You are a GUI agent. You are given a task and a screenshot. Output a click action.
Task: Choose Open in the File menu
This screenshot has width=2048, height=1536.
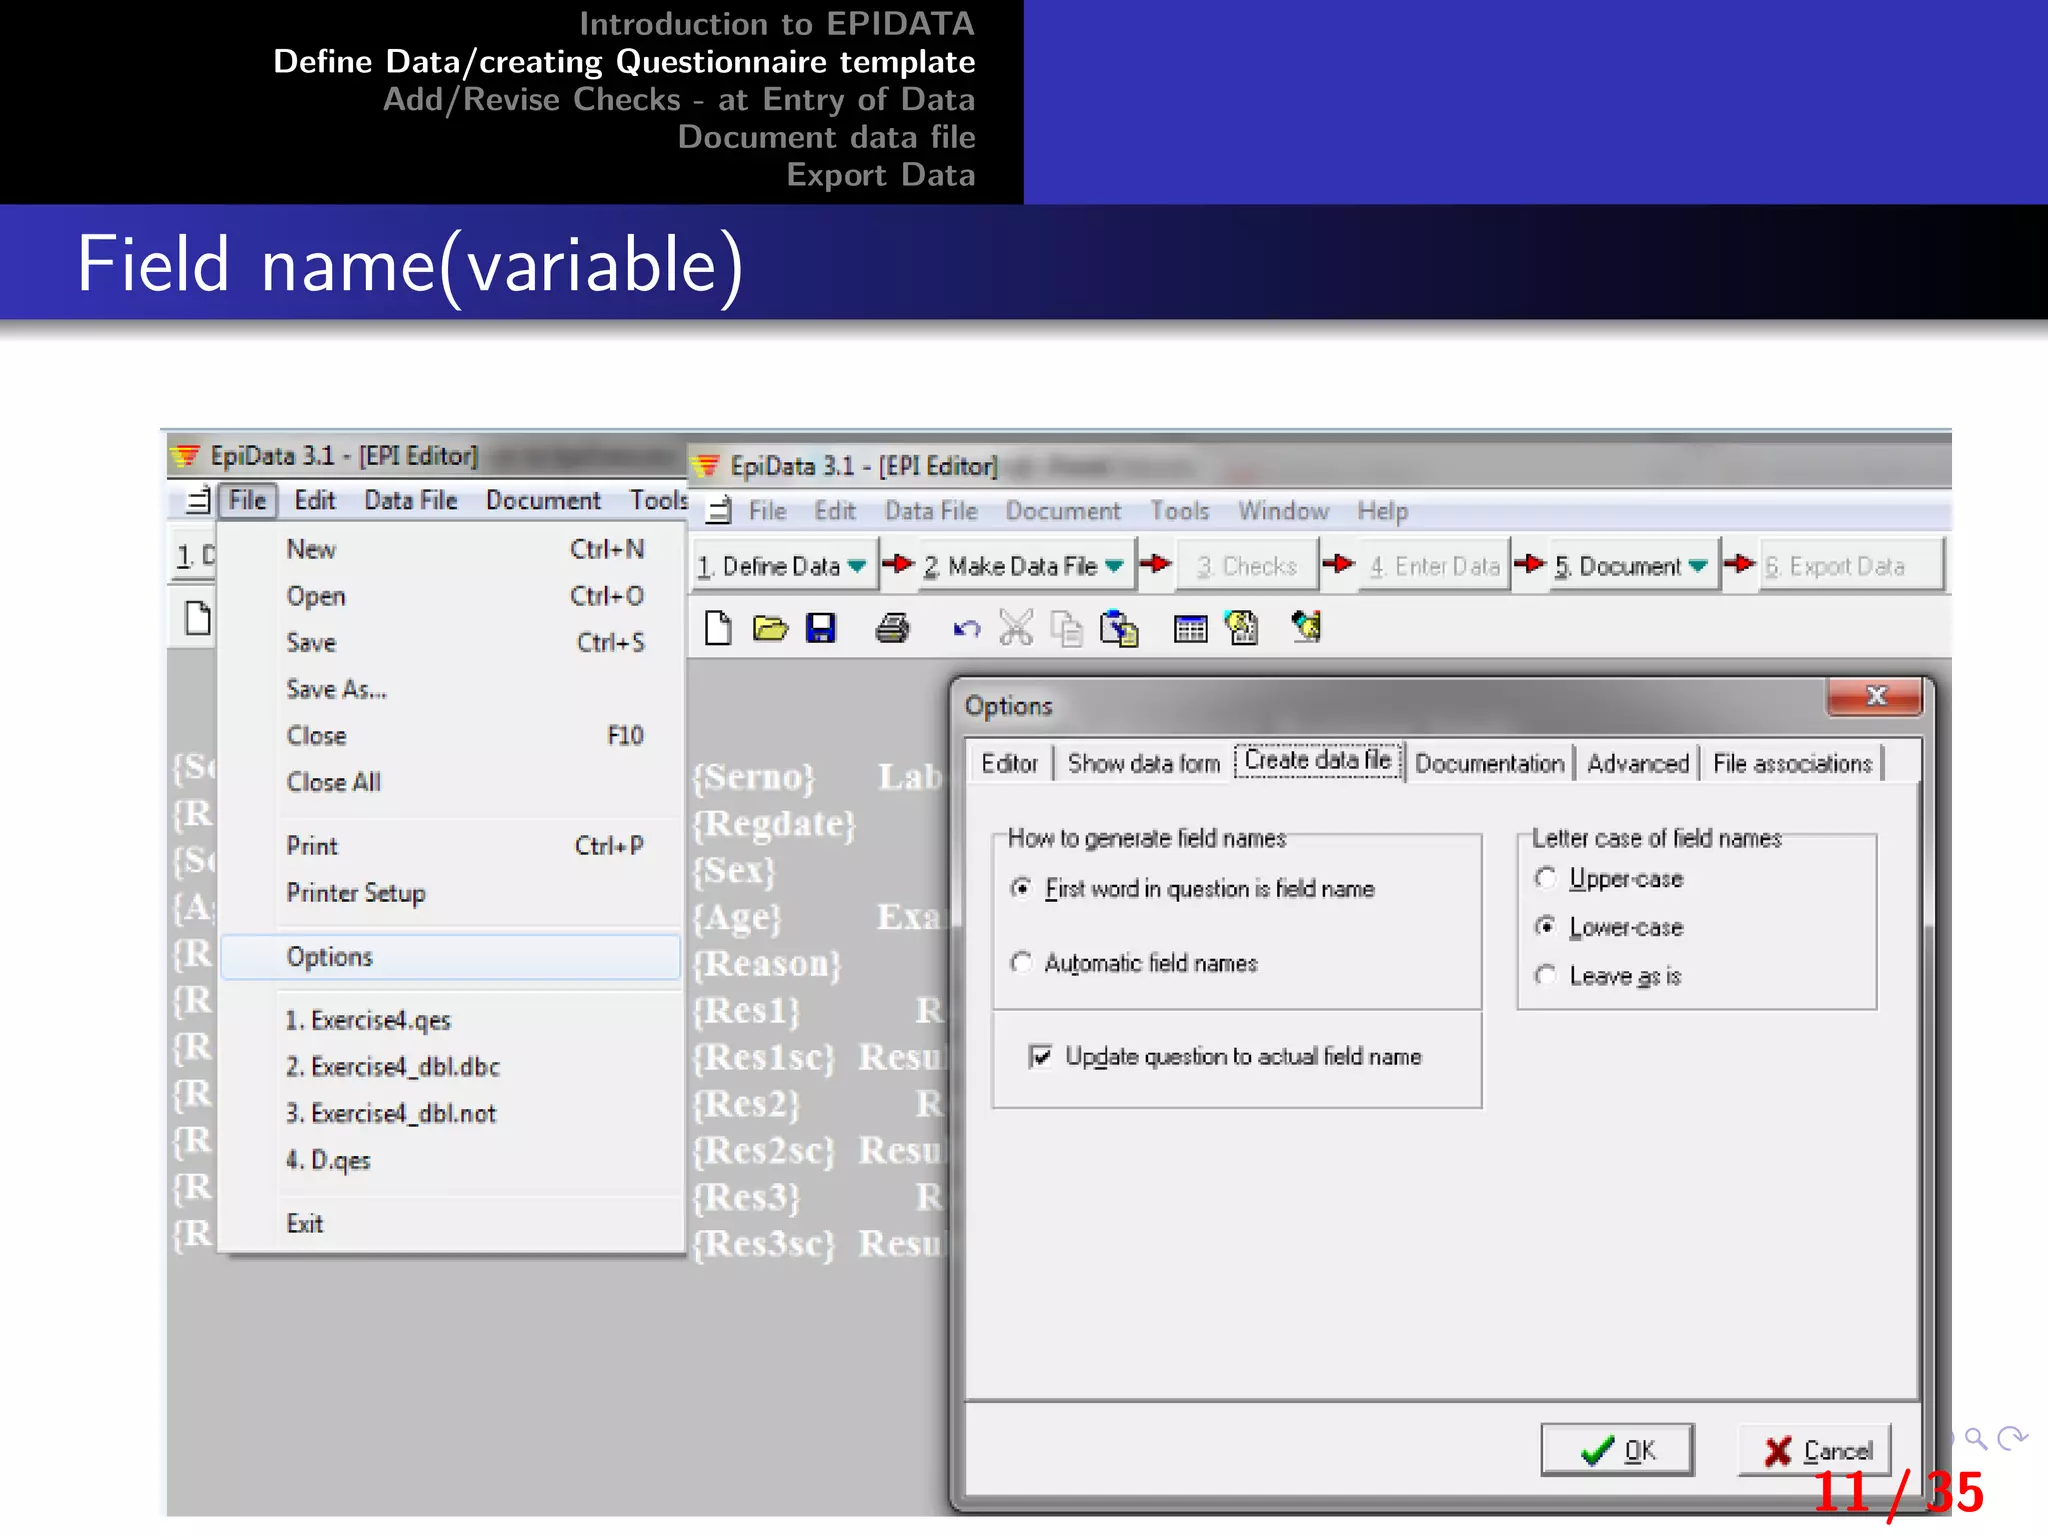(450, 596)
